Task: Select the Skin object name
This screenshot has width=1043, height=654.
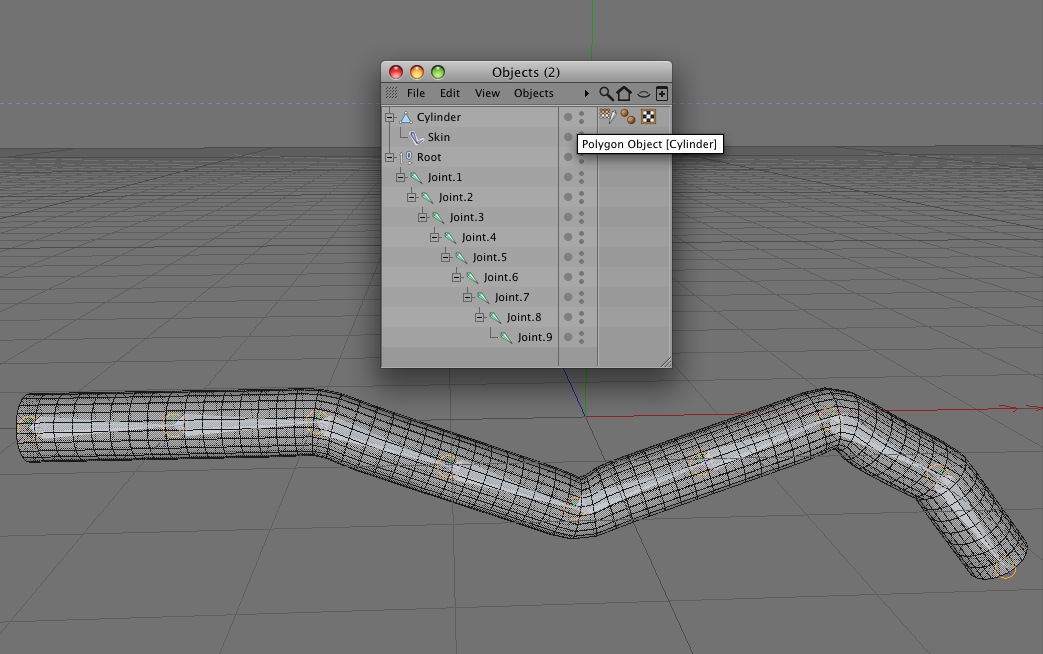Action: [x=438, y=137]
